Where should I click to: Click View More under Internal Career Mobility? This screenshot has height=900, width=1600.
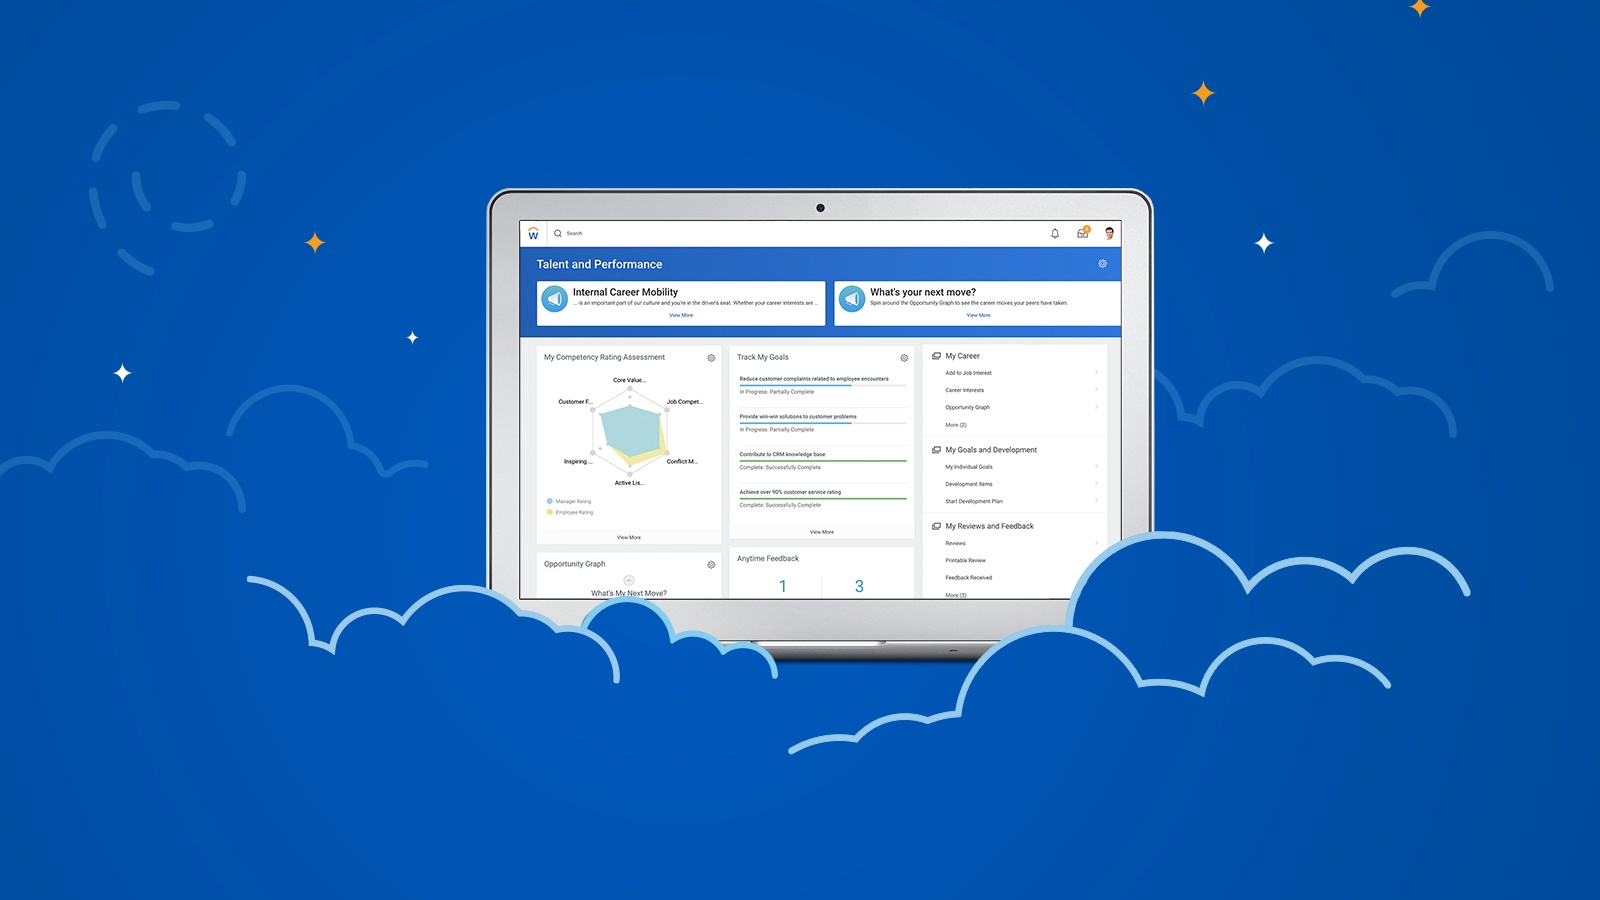pos(681,315)
